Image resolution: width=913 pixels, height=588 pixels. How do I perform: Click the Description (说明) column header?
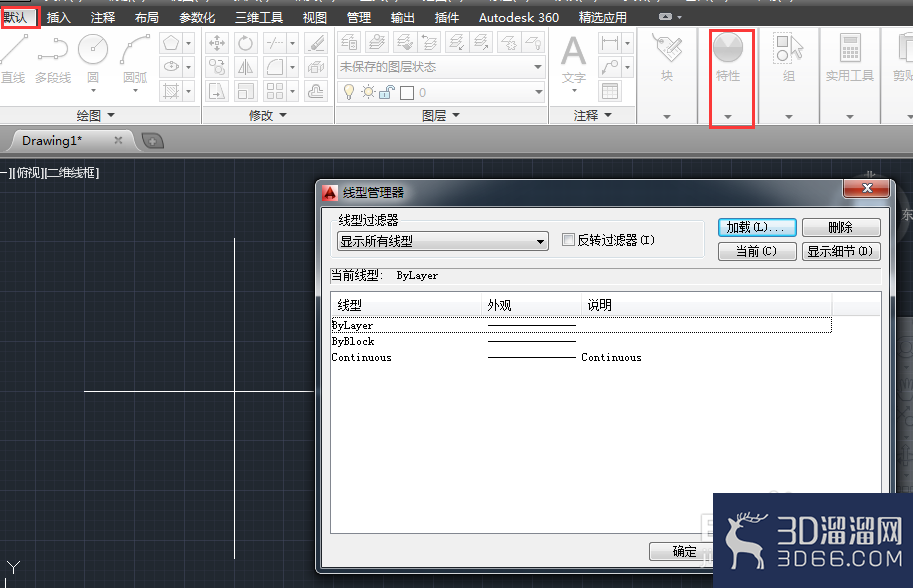(706, 304)
